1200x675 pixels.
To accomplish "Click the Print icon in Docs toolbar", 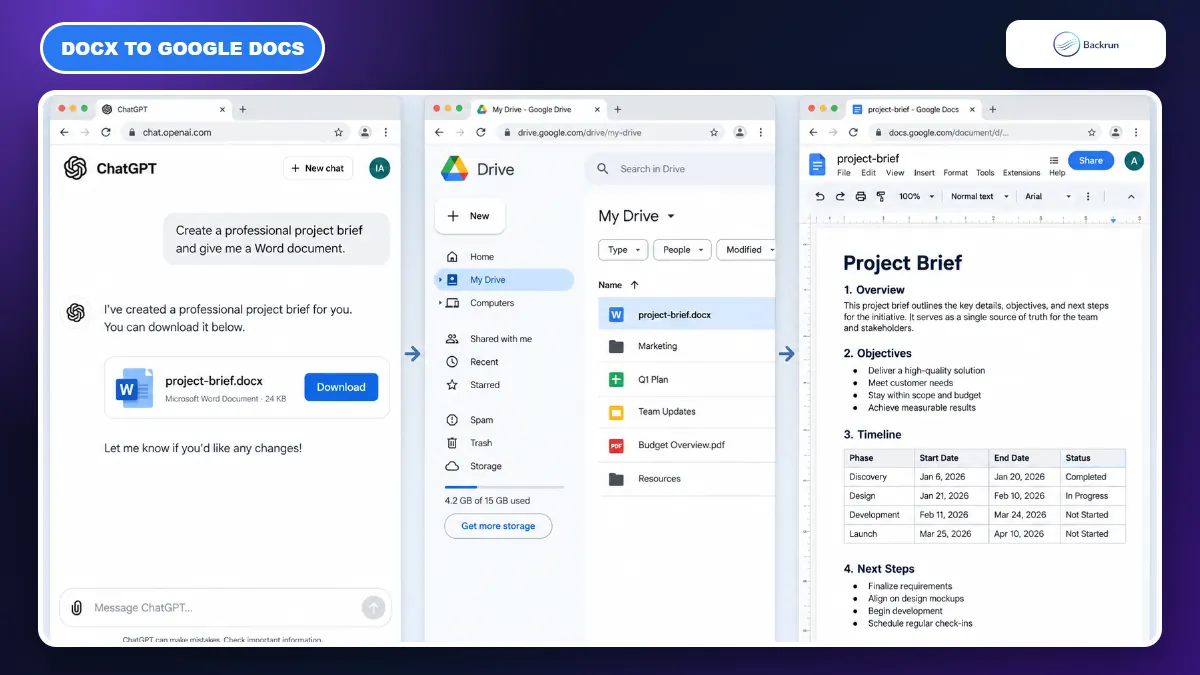I will pos(860,197).
